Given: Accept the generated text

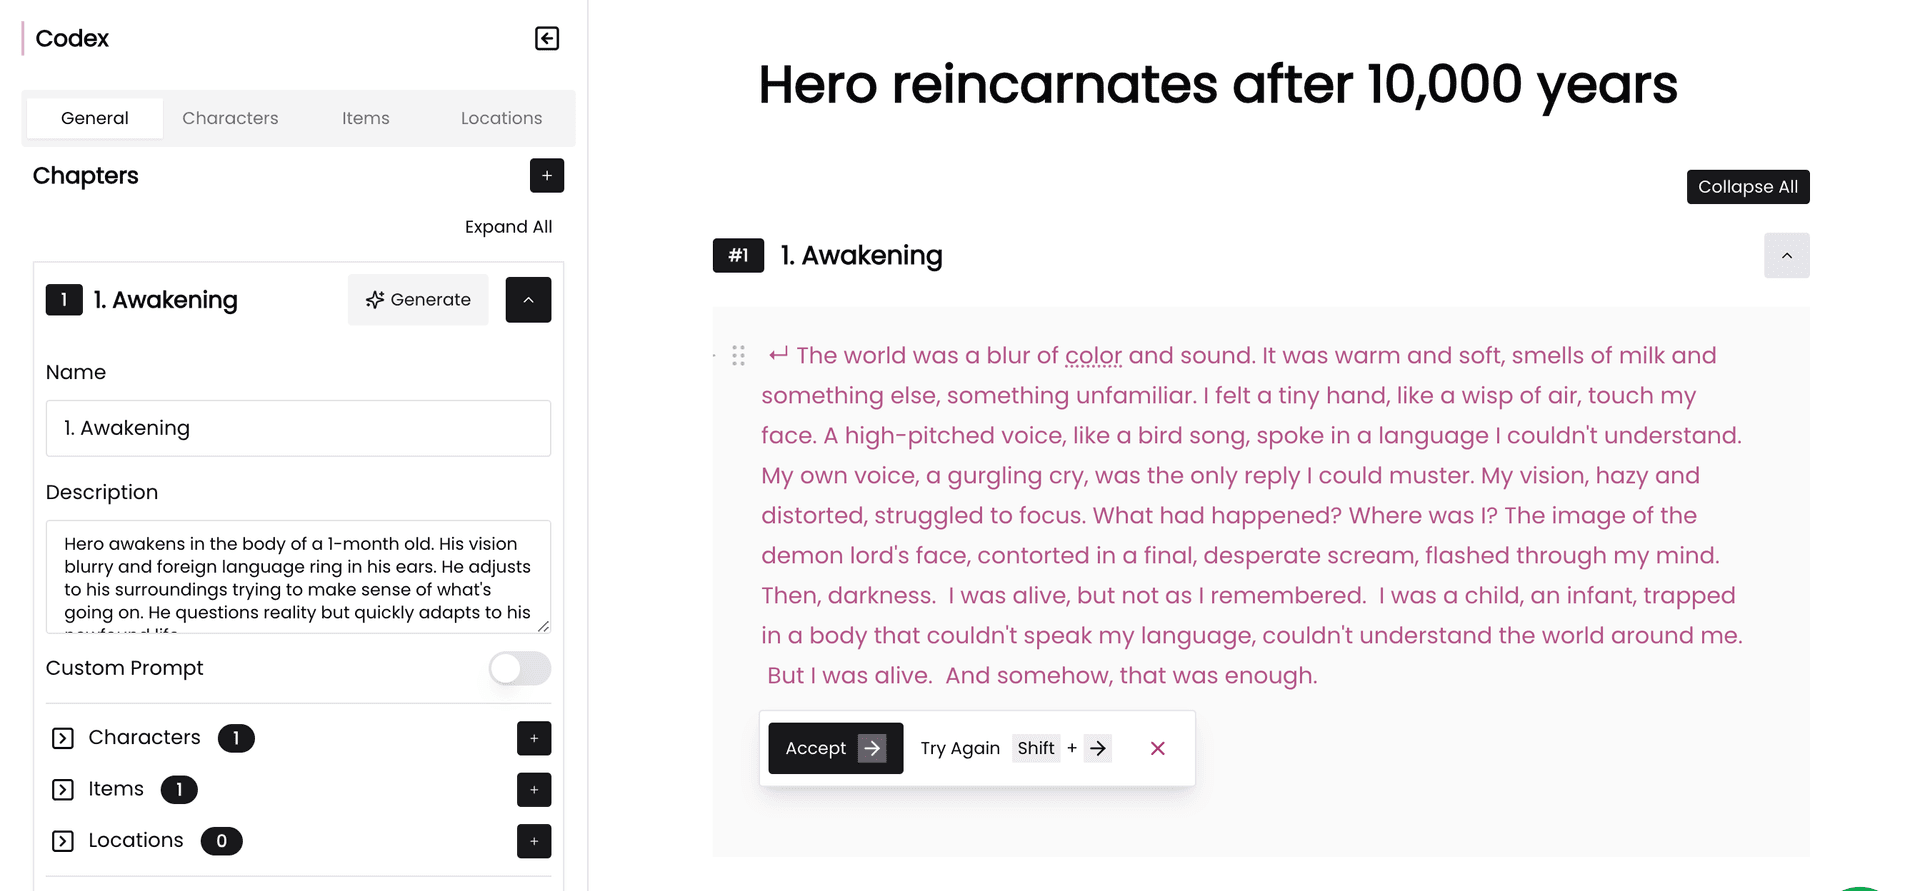Looking at the screenshot, I should click(835, 748).
